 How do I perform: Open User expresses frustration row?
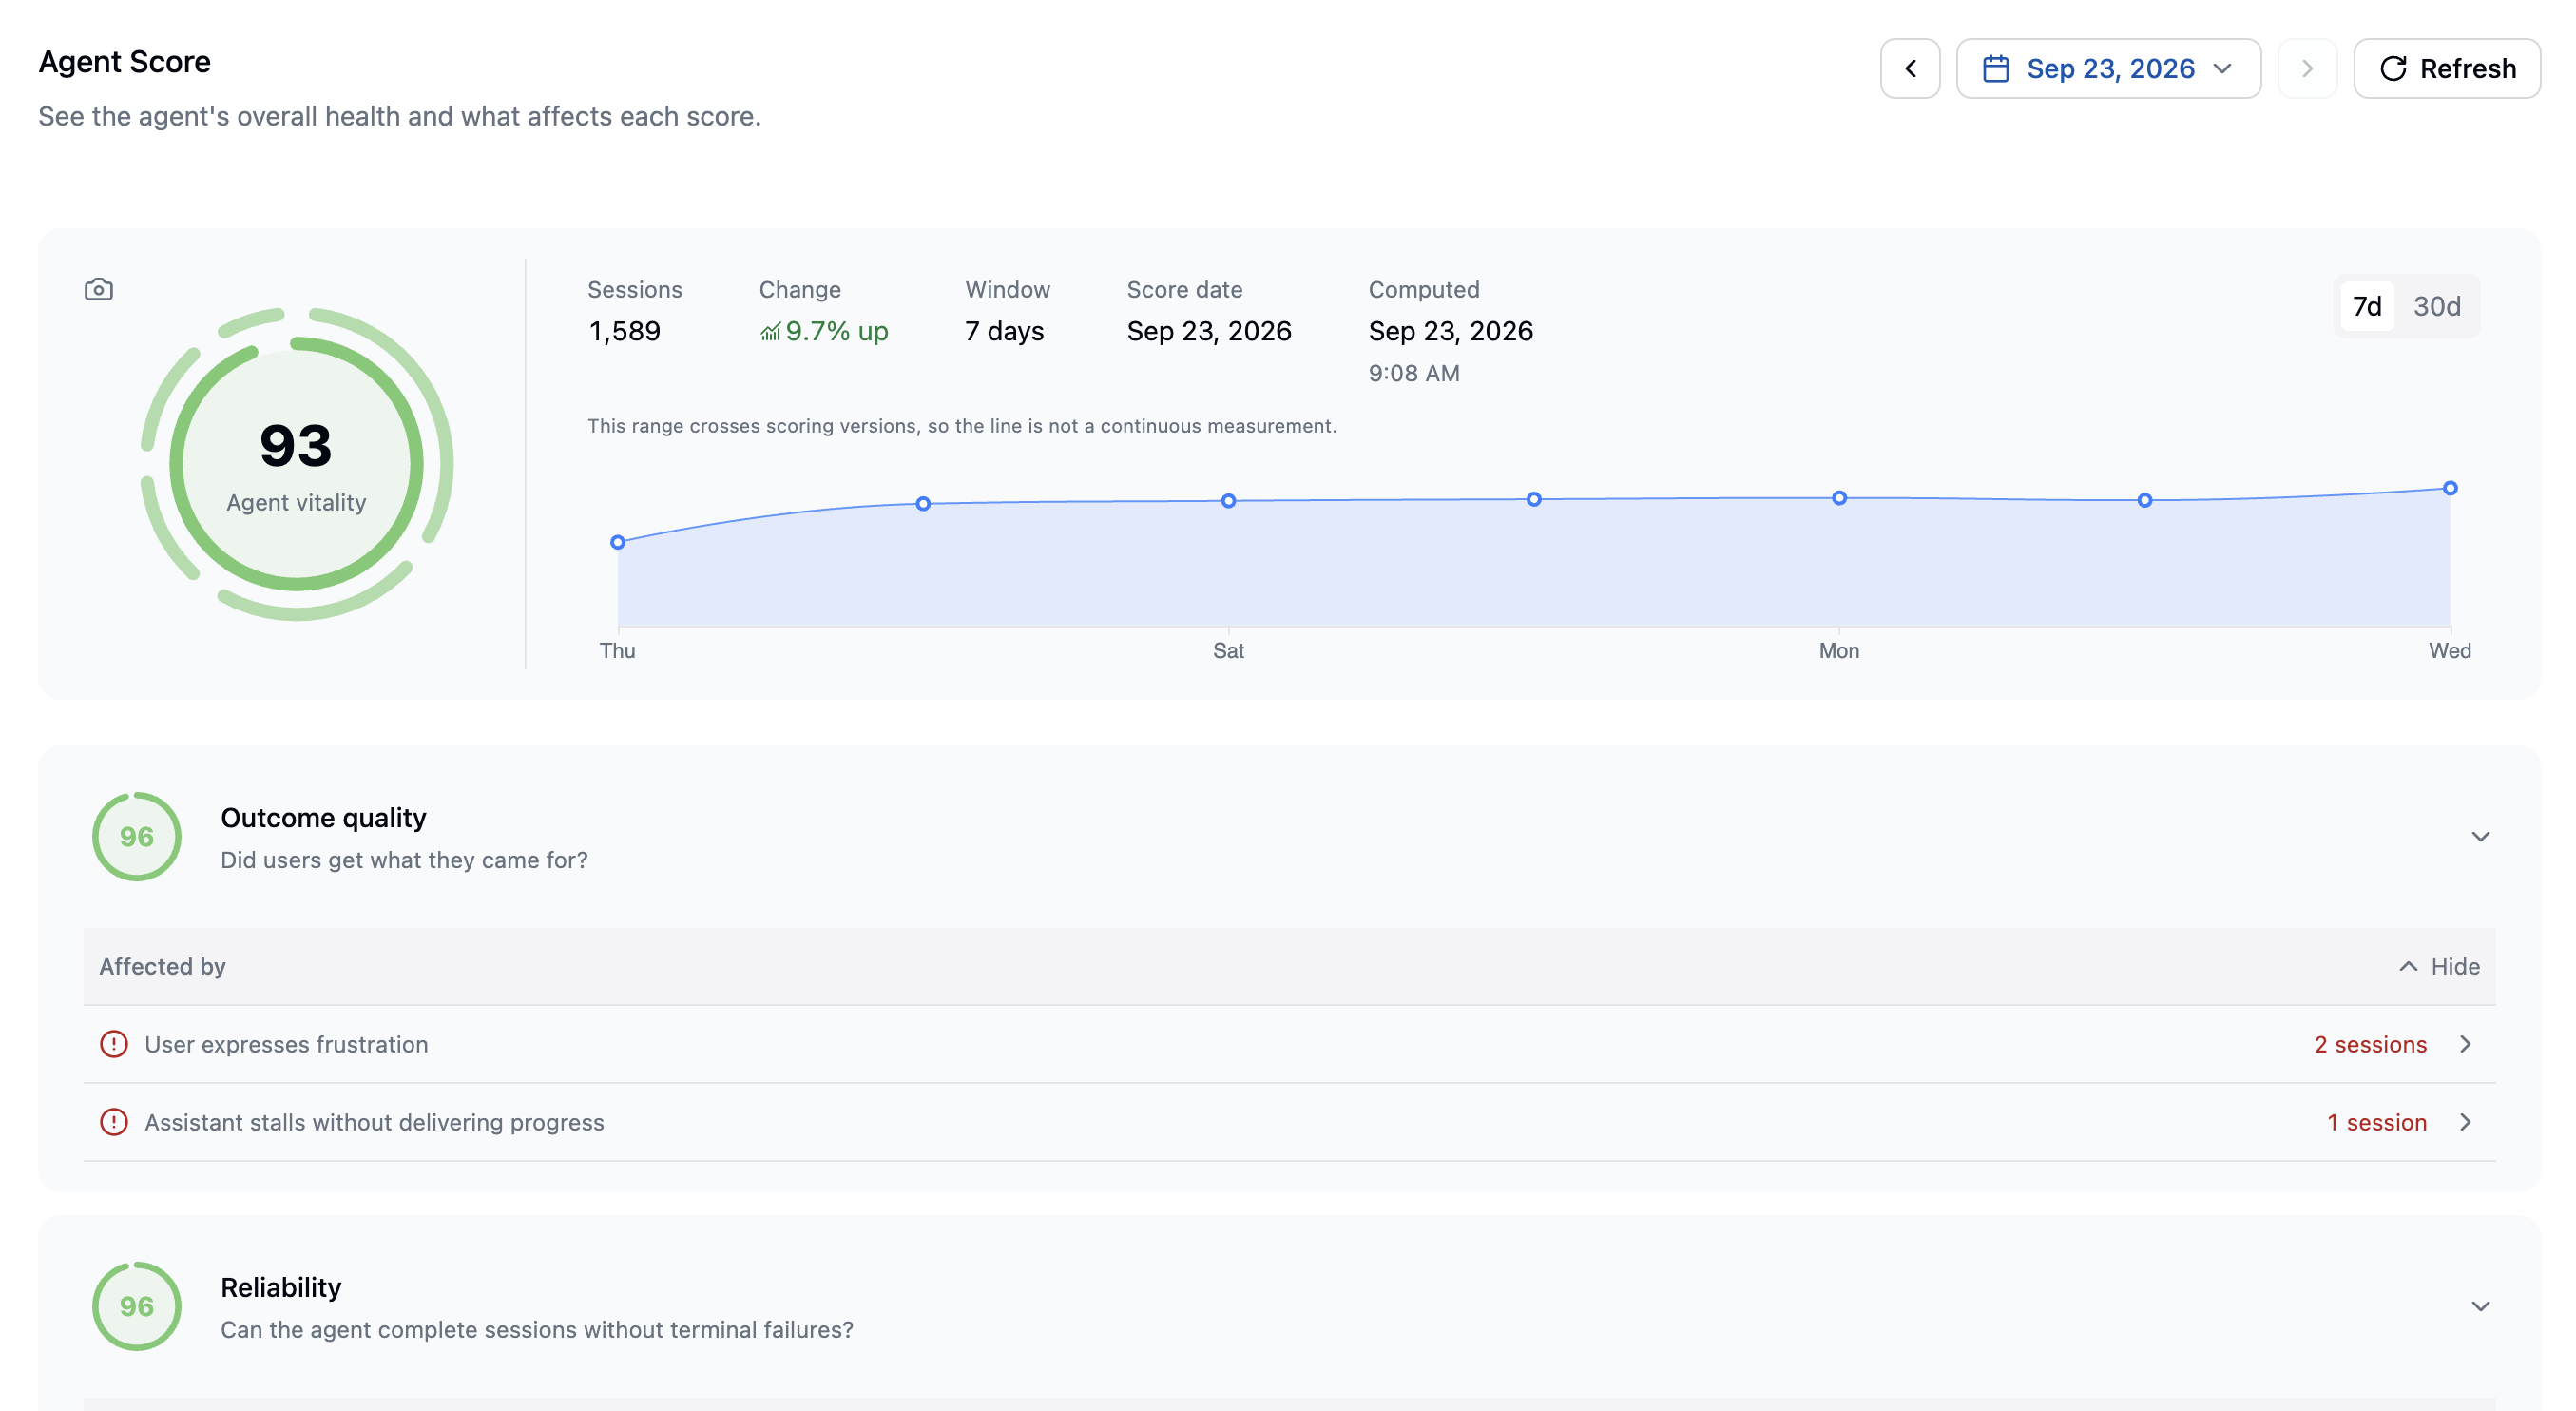[1289, 1044]
